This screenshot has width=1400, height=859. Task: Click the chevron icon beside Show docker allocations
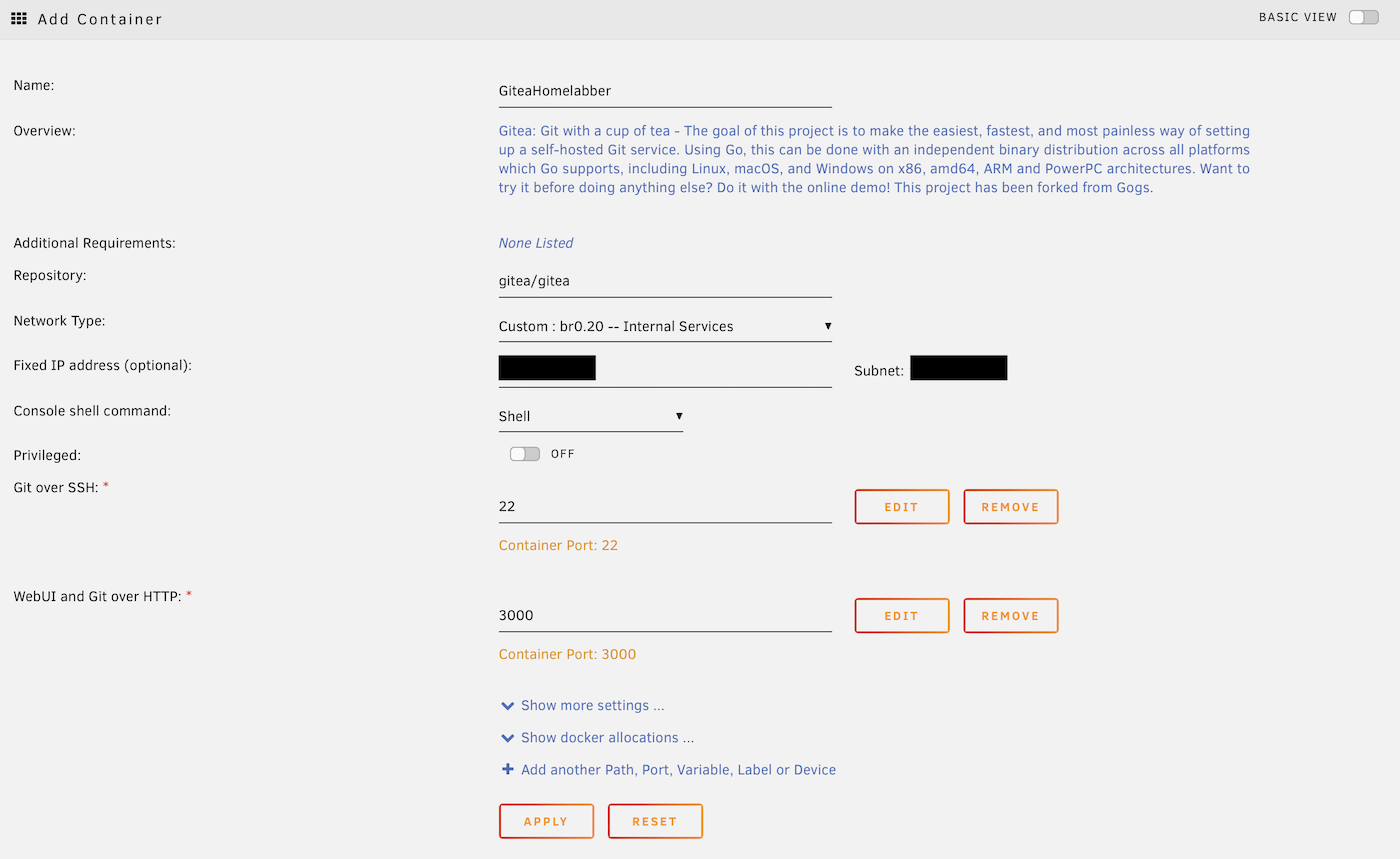click(508, 738)
